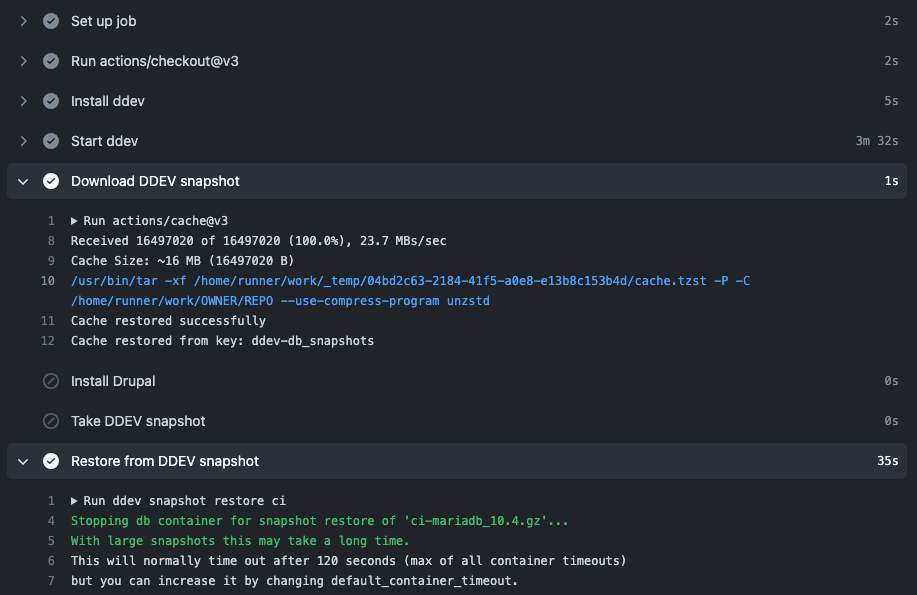The height and width of the screenshot is (595, 917).
Task: Click the success icon next to Run actions/checkout@v3
Action: [x=50, y=60]
